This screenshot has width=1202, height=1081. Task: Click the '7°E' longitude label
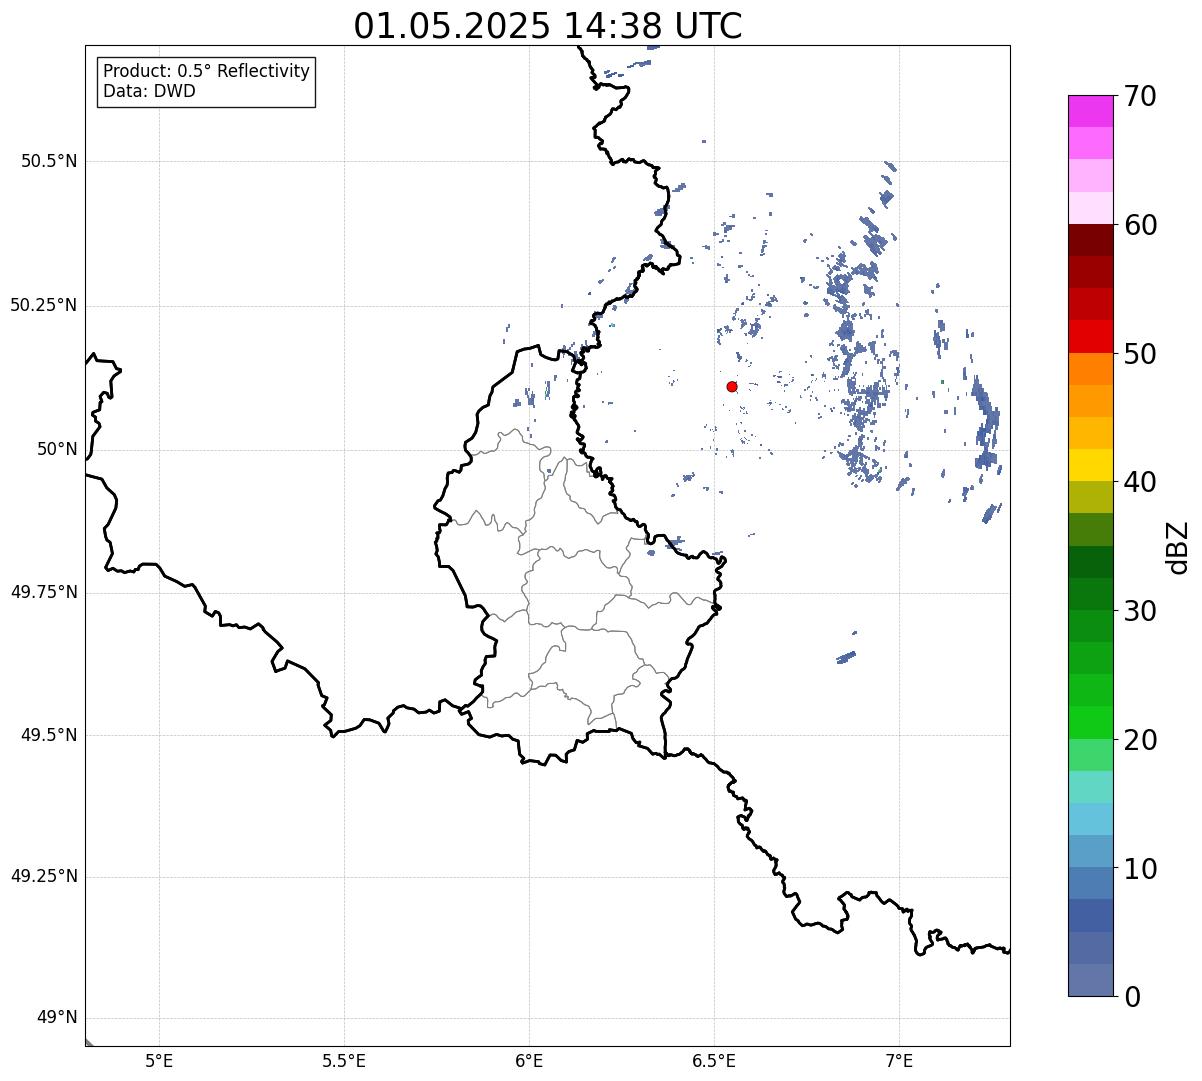(899, 1061)
